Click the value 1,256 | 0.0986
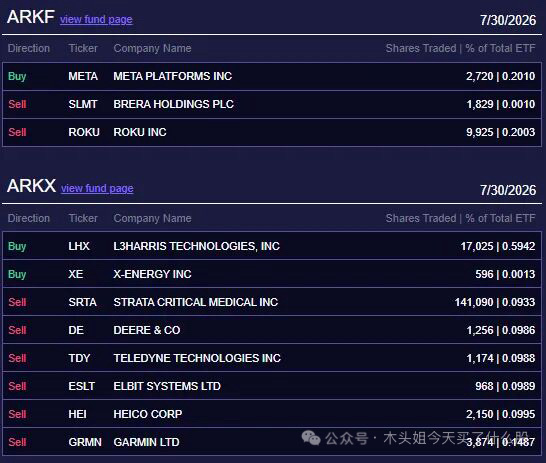The height and width of the screenshot is (463, 546). (x=501, y=330)
